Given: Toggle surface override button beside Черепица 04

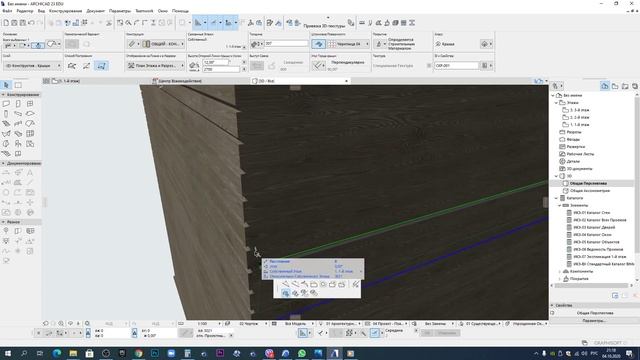Looking at the screenshot, I should [x=319, y=44].
